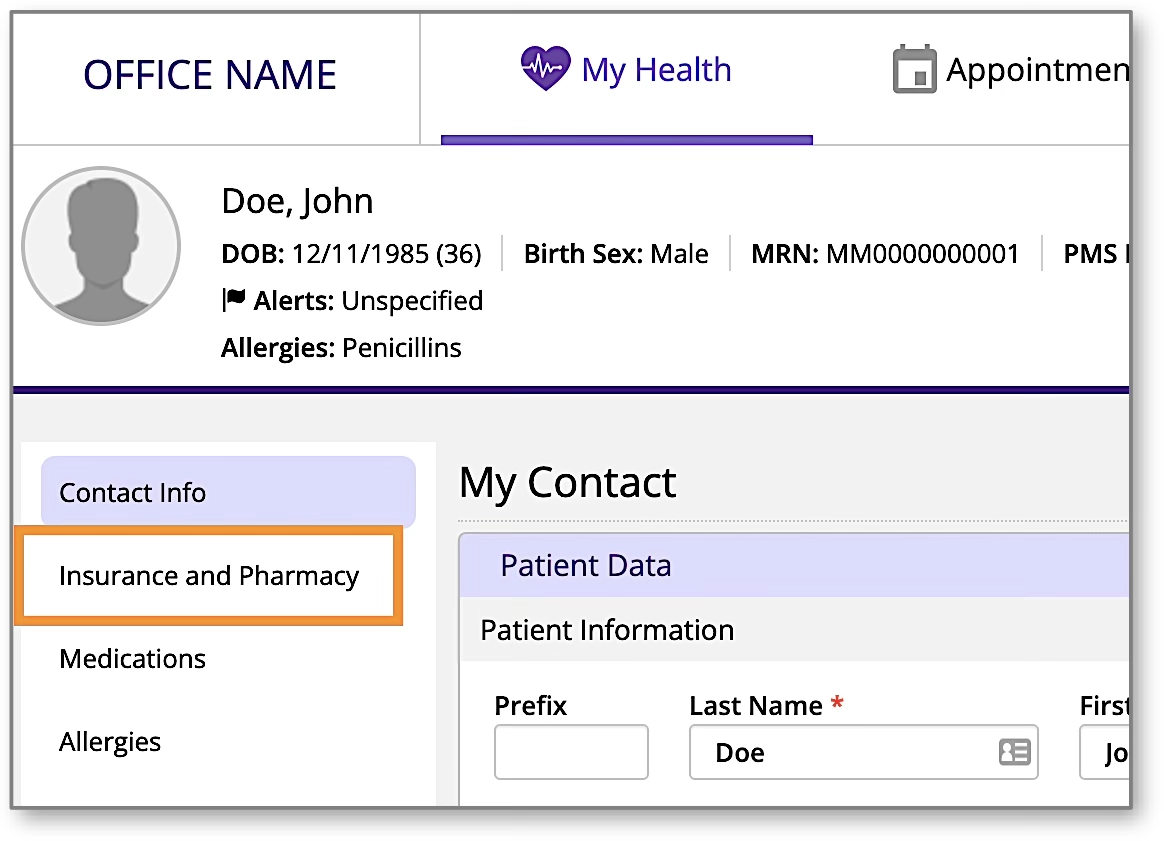Select Contact Info in the sidebar
1164x841 pixels.
pos(228,492)
